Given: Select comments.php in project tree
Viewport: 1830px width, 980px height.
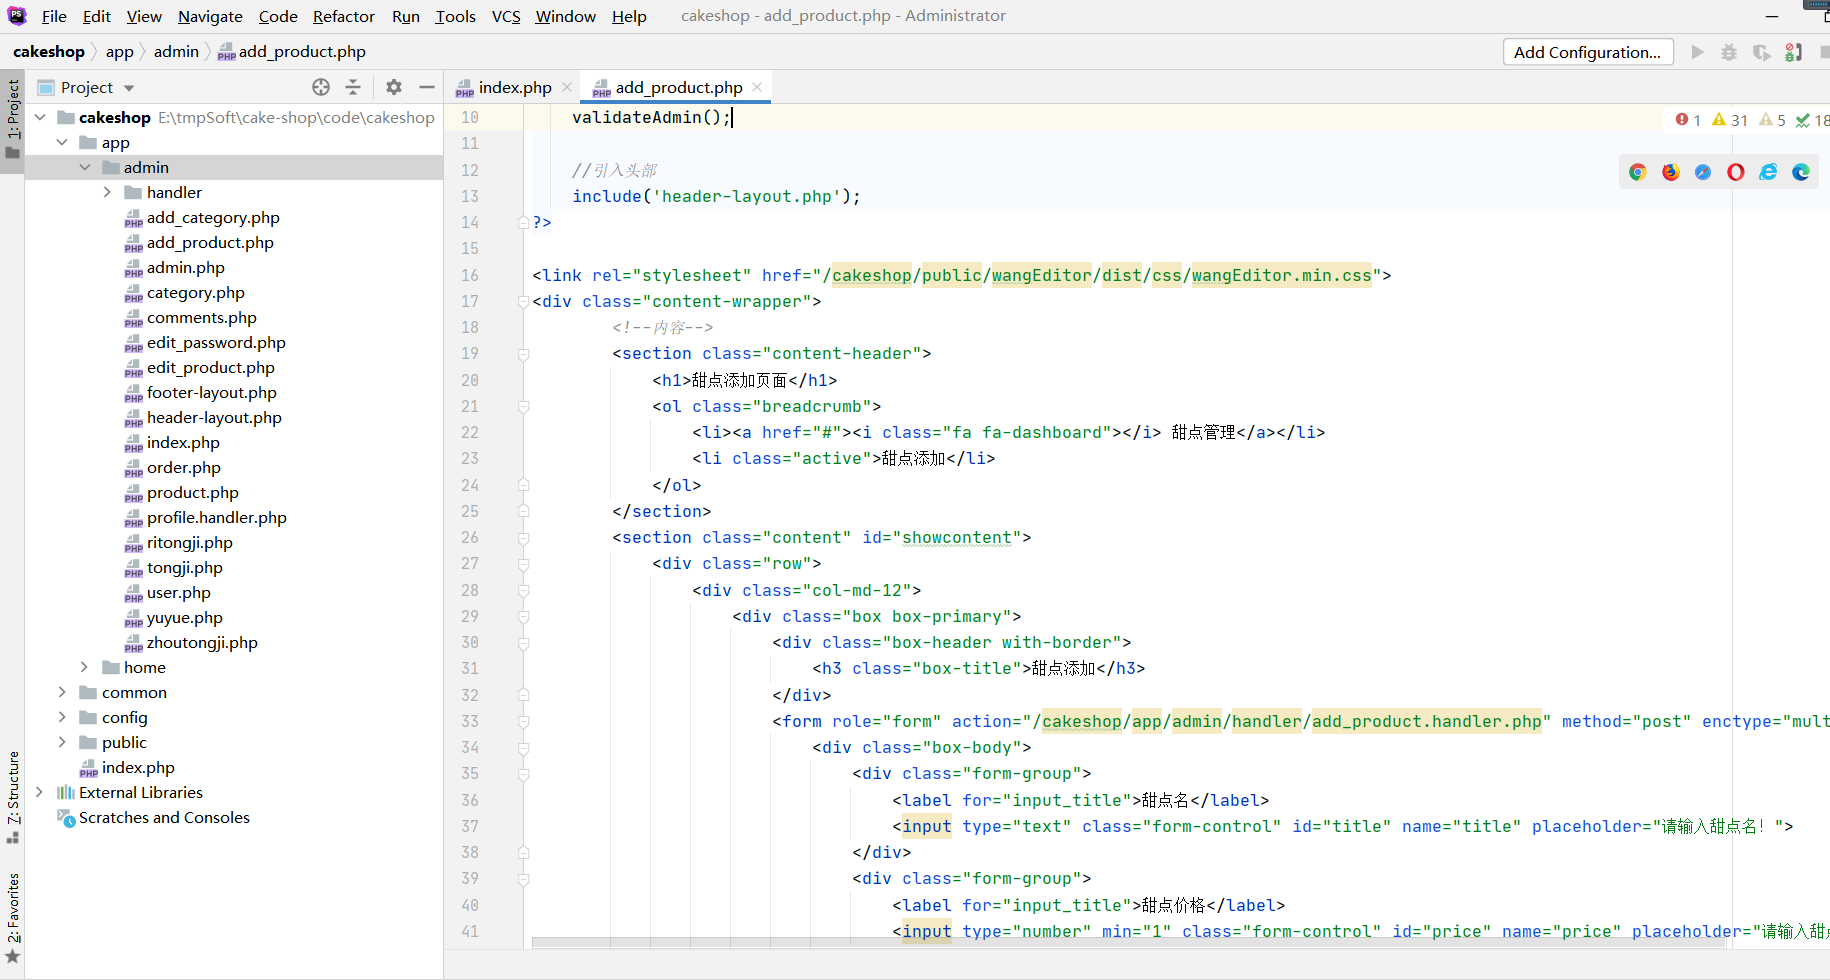Looking at the screenshot, I should 201,317.
